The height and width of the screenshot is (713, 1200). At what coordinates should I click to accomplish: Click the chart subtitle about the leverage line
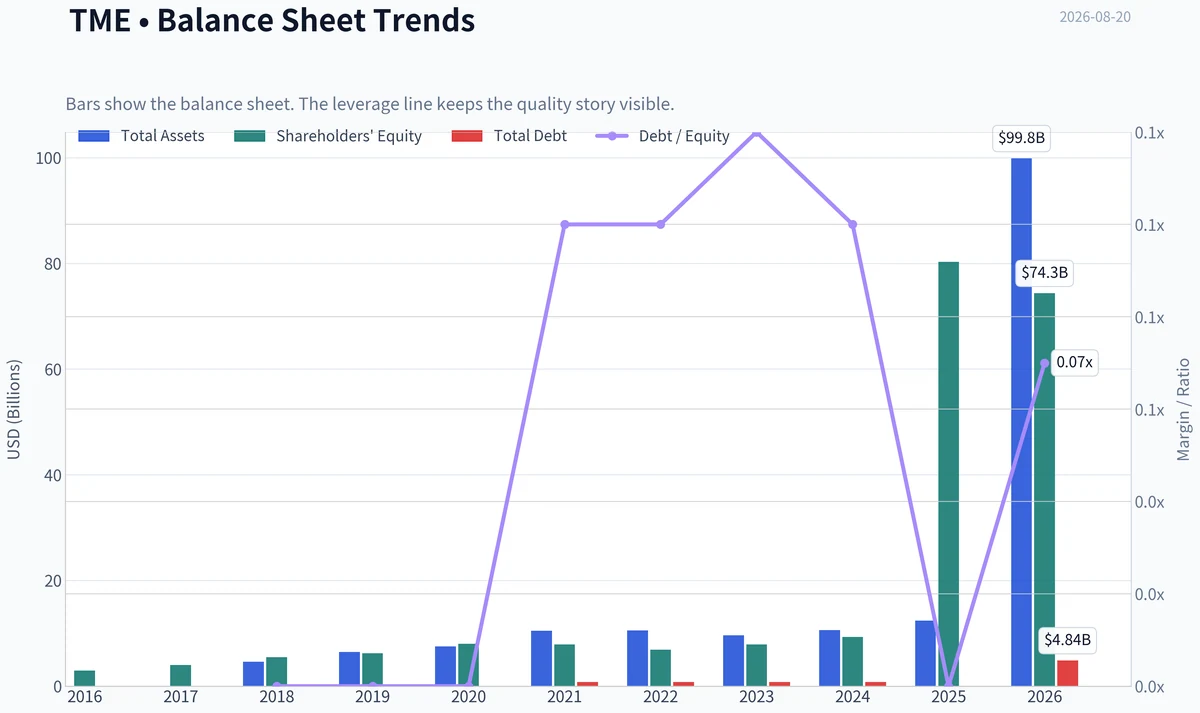point(368,104)
